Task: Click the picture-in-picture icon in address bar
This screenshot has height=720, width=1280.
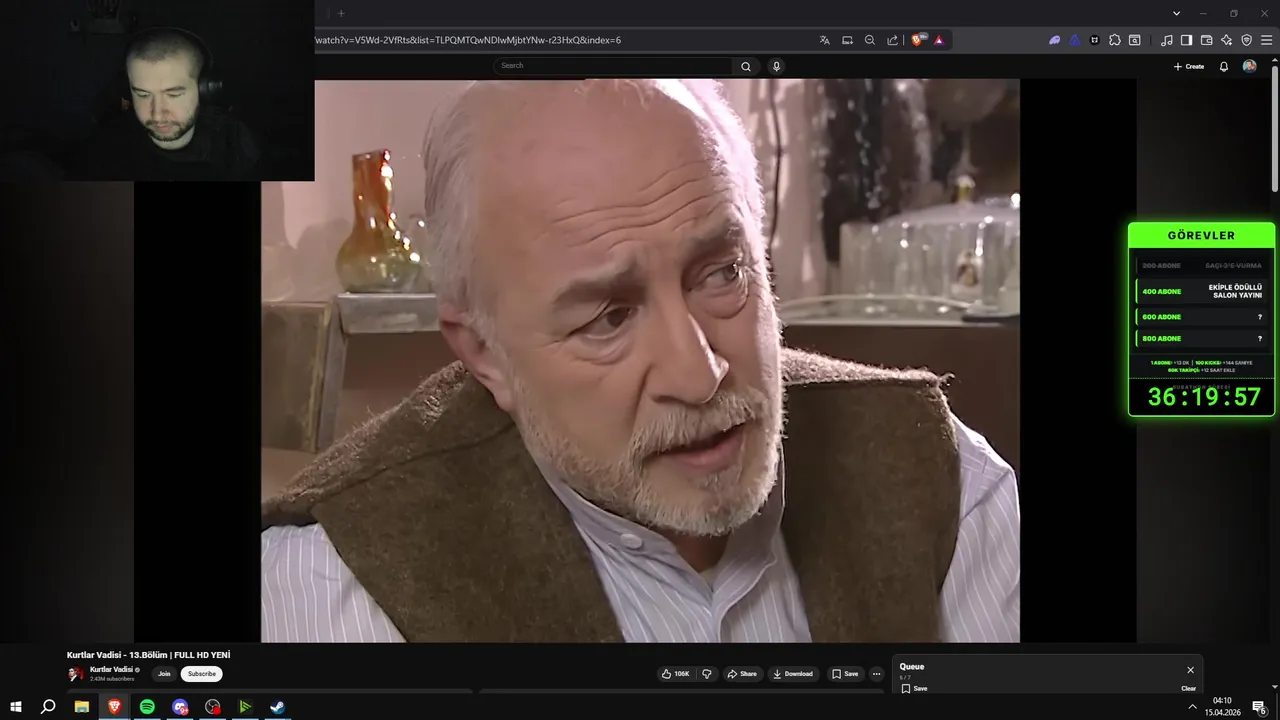Action: coord(847,40)
